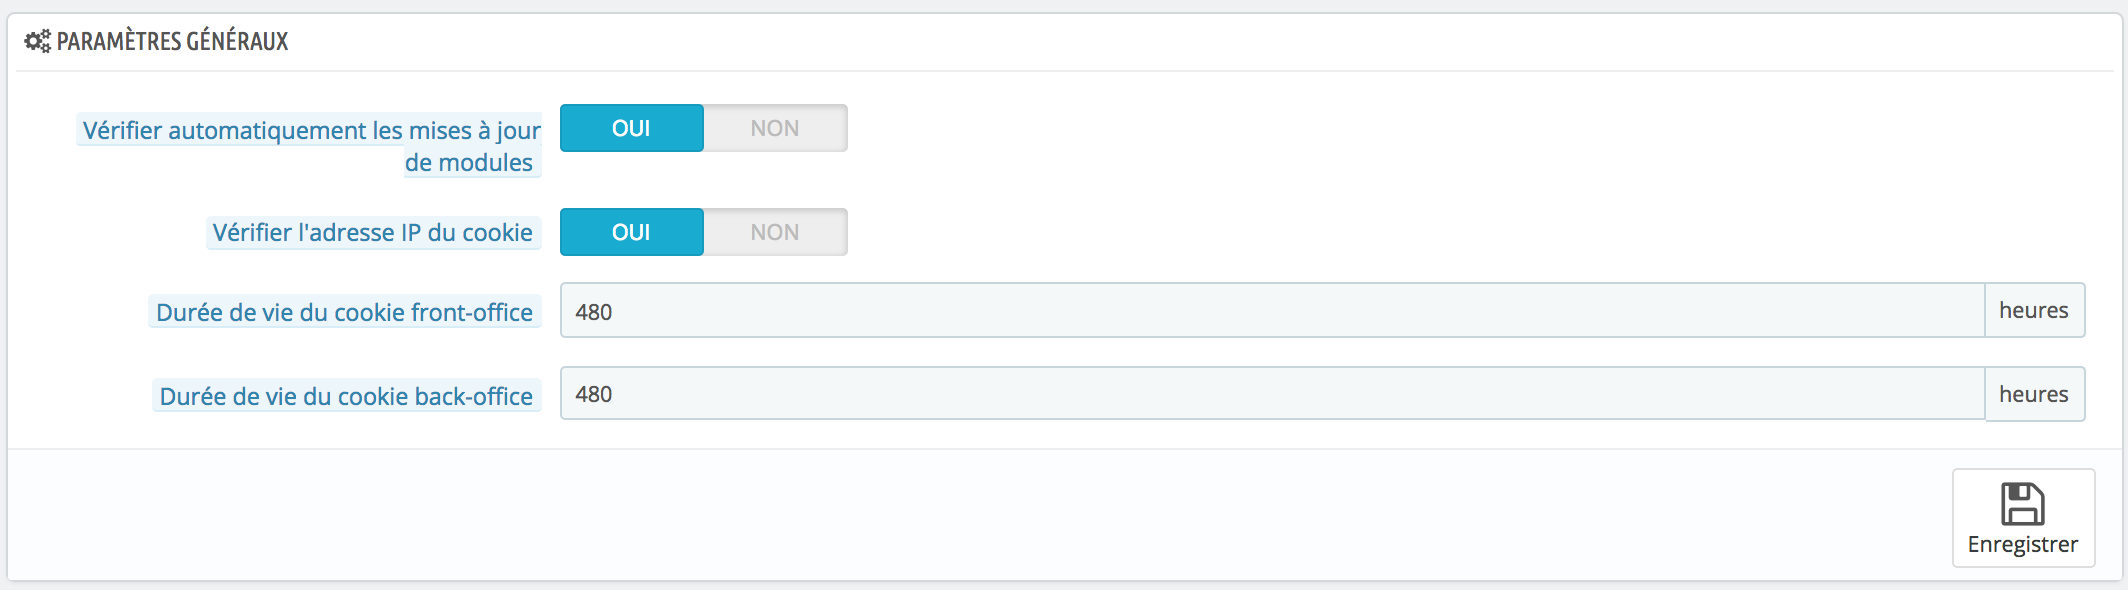Click the 'Vérifier automatiquement les mises à jour' label
The height and width of the screenshot is (590, 2128).
click(x=311, y=130)
